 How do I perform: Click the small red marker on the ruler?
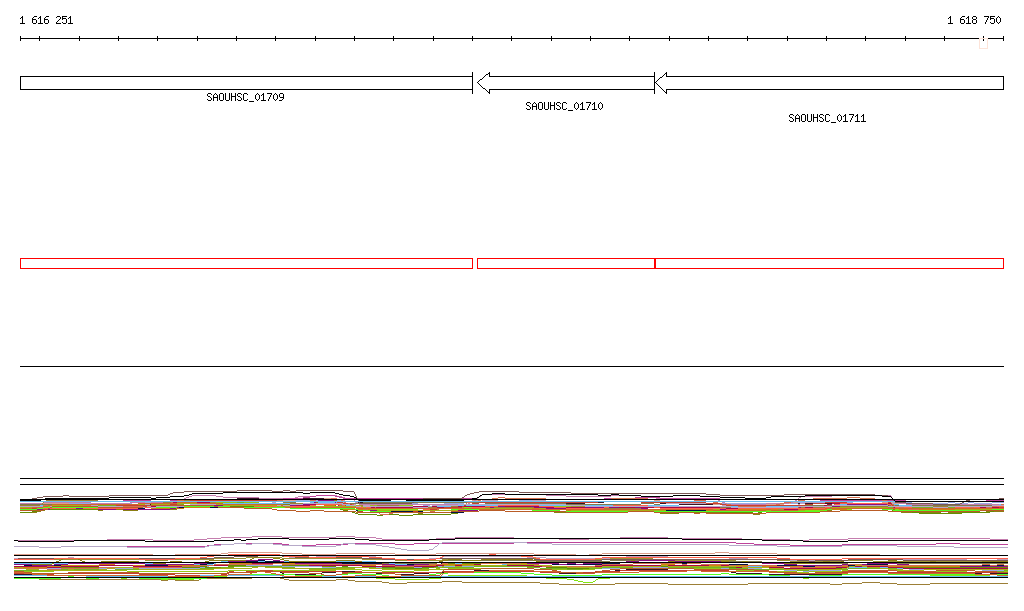pyautogui.click(x=984, y=43)
